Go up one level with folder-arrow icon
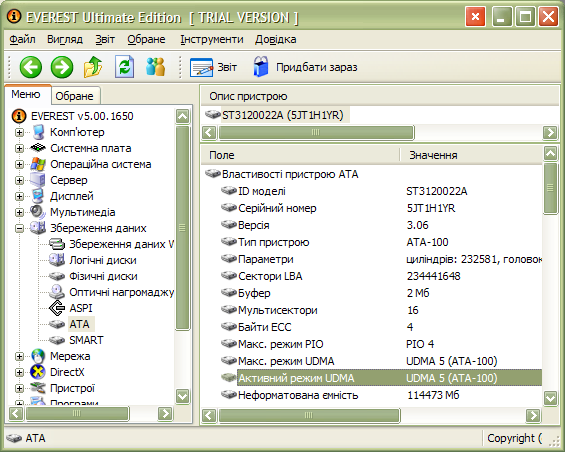This screenshot has width=565, height=452. coord(93,67)
